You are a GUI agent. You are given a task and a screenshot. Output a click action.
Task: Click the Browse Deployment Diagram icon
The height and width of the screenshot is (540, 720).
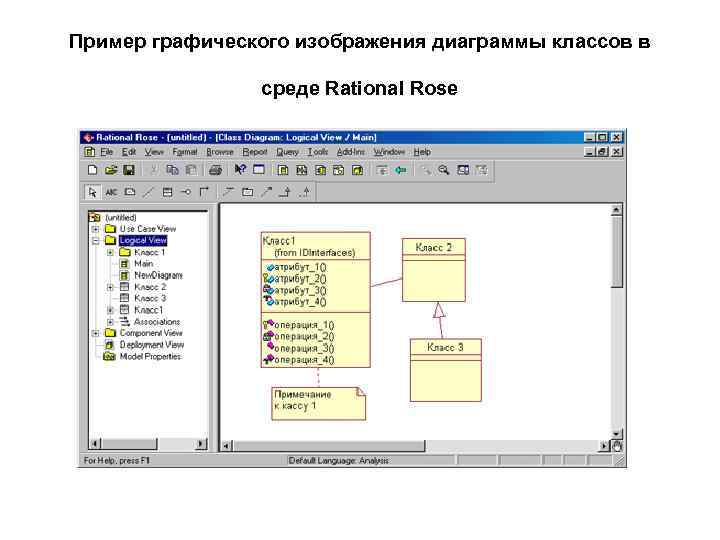pyautogui.click(x=357, y=170)
